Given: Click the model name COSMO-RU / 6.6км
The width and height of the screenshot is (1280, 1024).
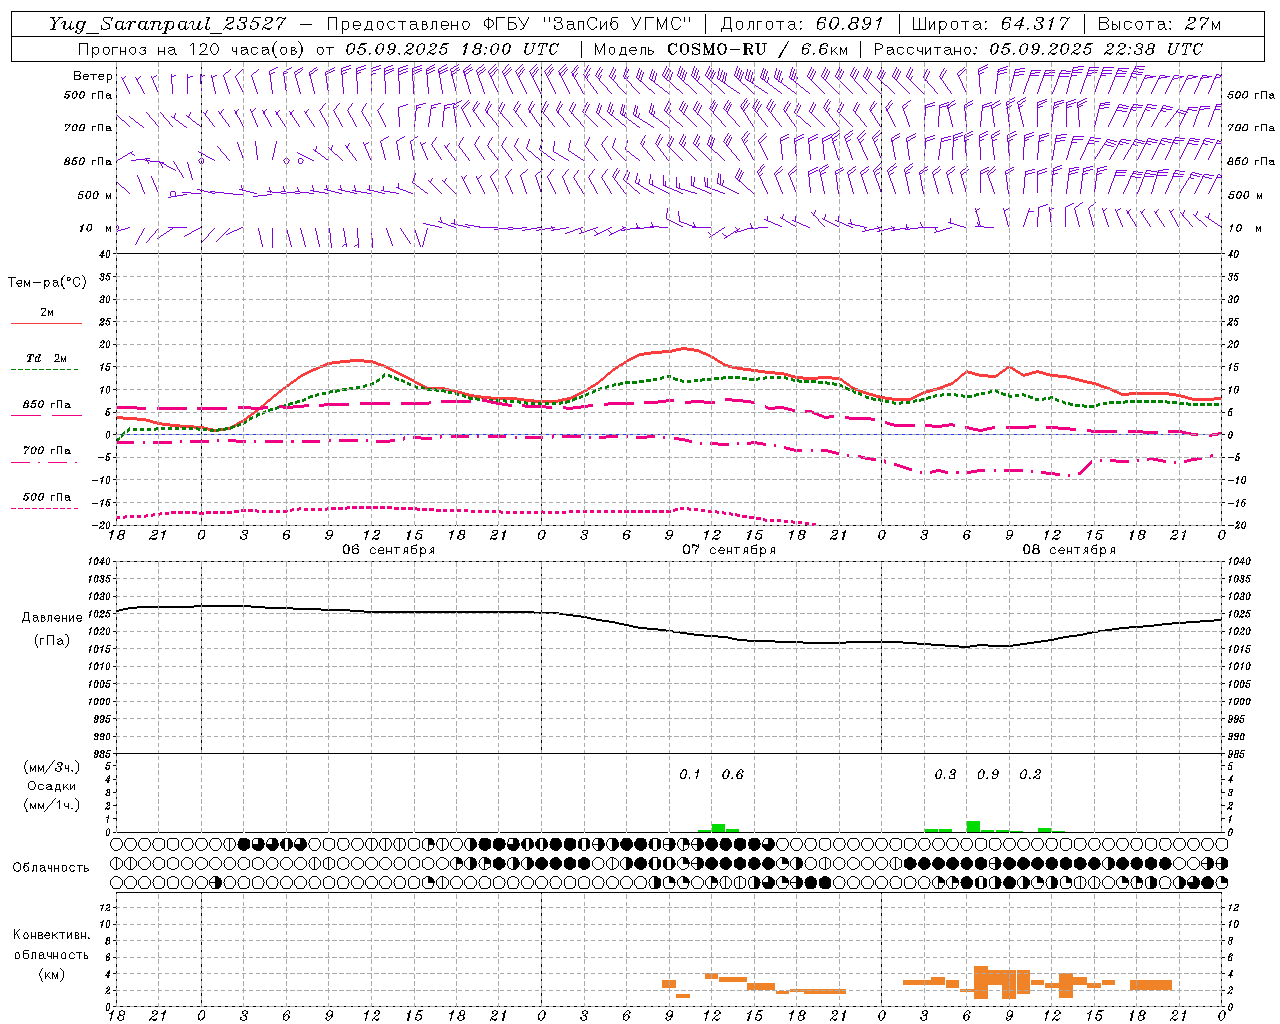Looking at the screenshot, I should coord(757,49).
